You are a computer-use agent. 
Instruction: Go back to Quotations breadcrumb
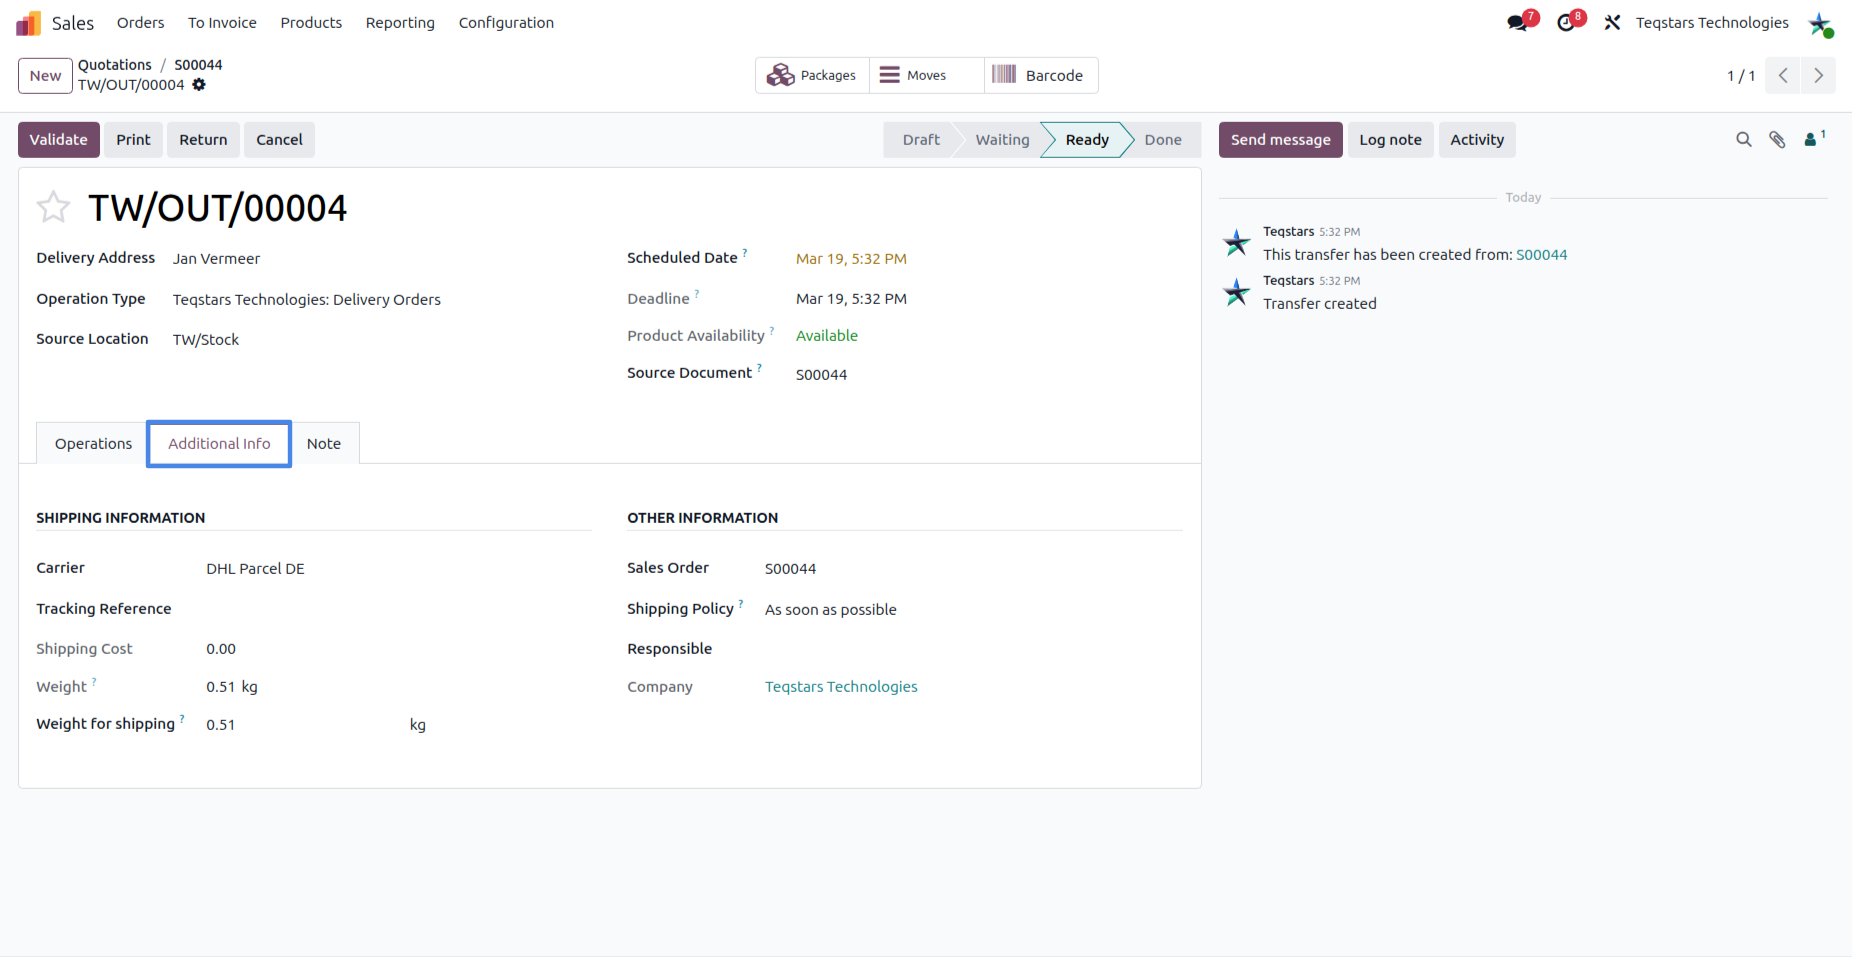[x=115, y=65]
